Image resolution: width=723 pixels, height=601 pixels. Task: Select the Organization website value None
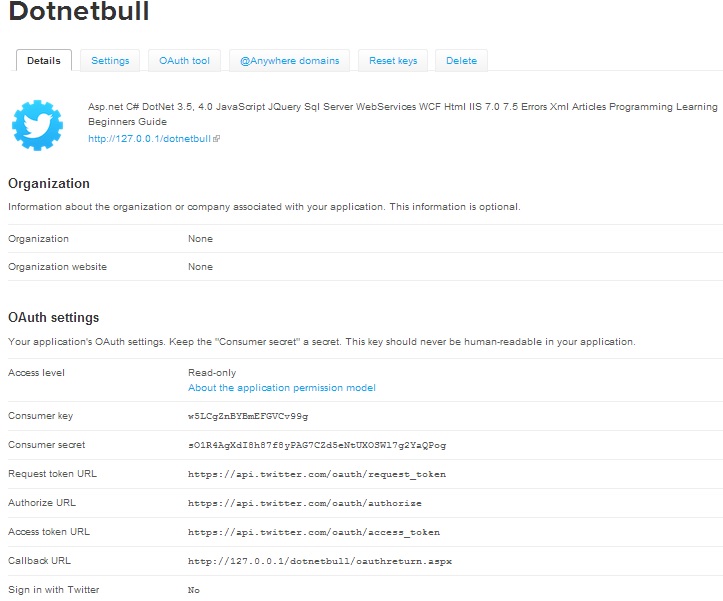pyautogui.click(x=200, y=267)
